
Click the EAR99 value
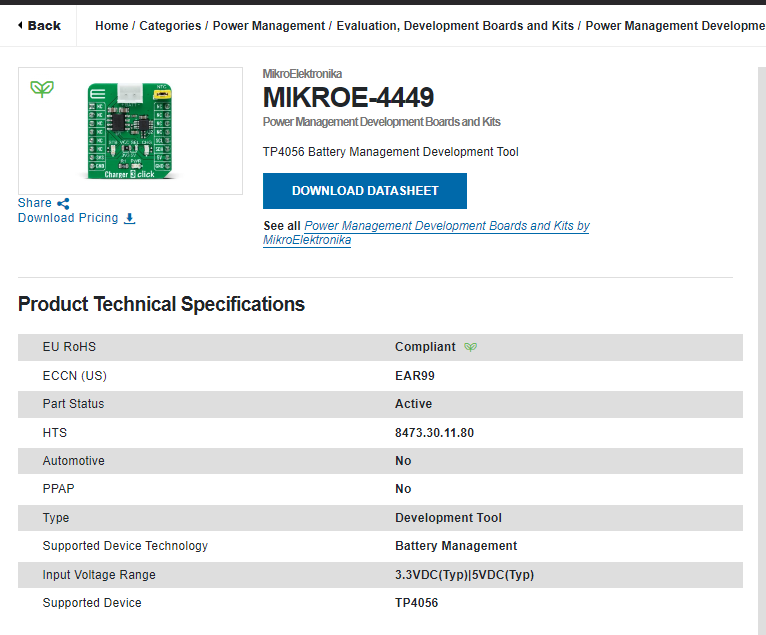pyautogui.click(x=415, y=376)
